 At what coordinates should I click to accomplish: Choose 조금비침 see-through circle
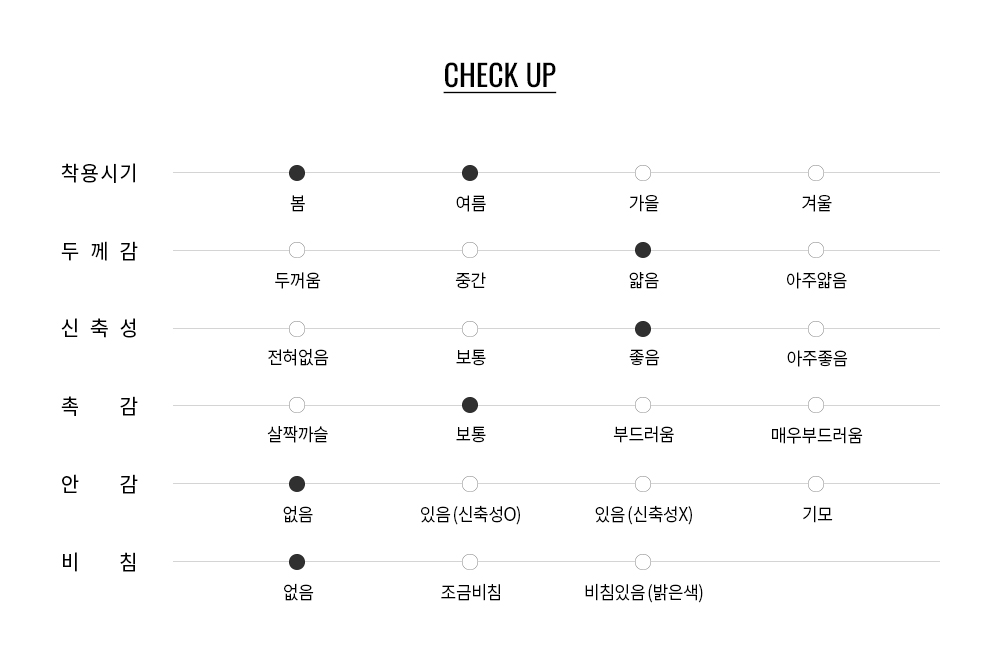[x=470, y=562]
